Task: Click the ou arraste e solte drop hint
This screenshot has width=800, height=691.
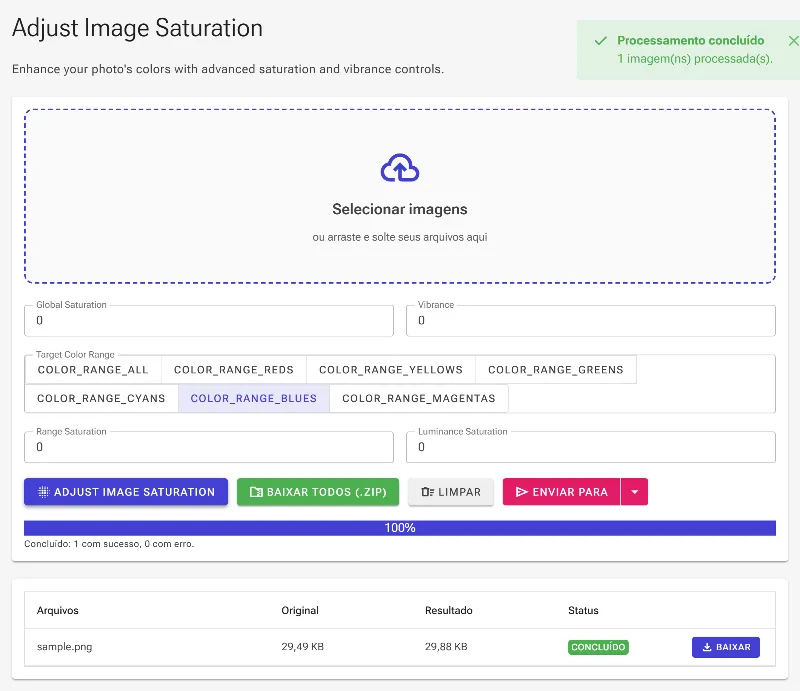Action: [x=399, y=237]
